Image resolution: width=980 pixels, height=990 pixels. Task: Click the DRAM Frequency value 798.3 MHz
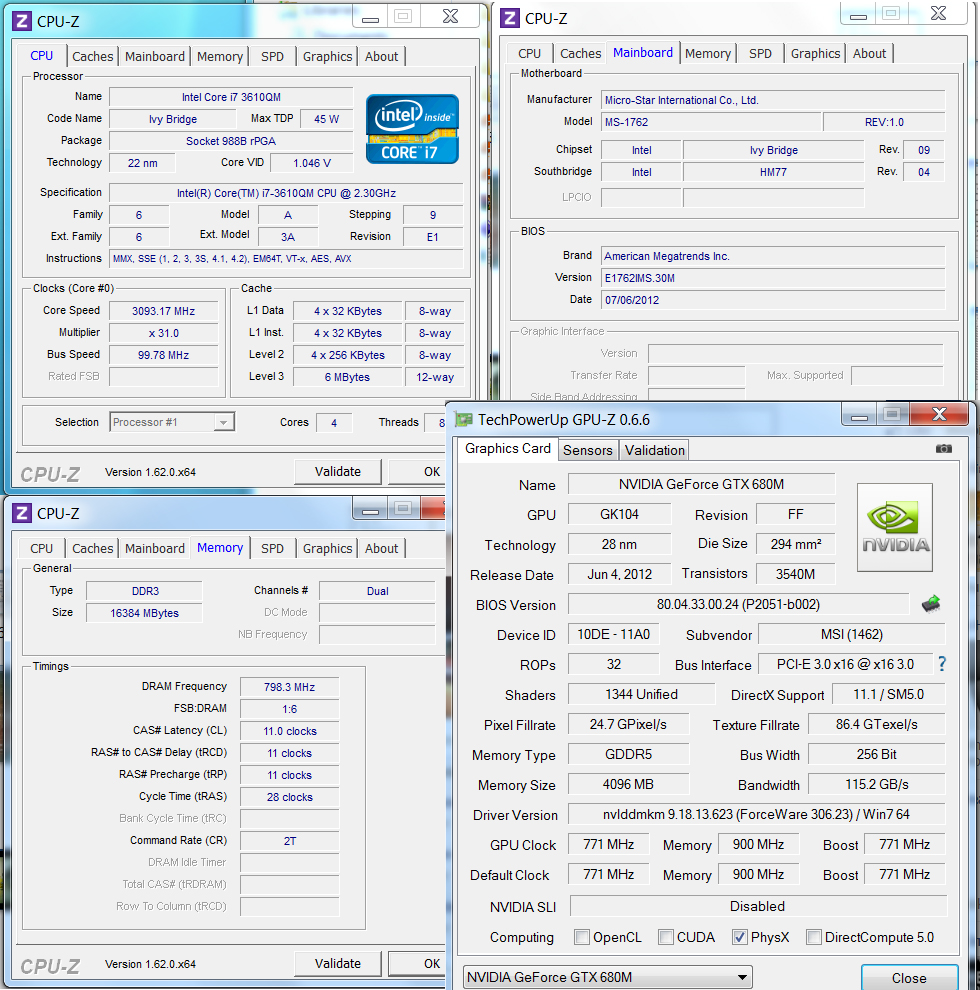pos(289,687)
